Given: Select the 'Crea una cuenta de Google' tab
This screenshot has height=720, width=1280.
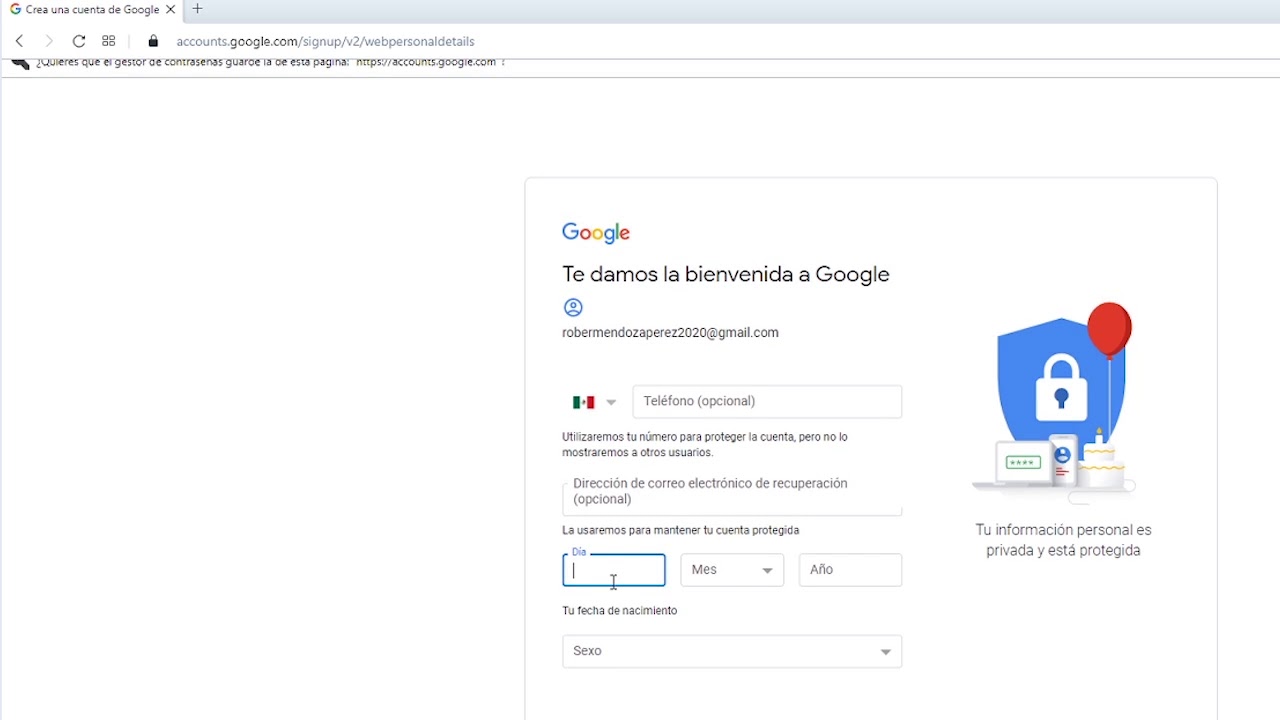Looking at the screenshot, I should pyautogui.click(x=93, y=9).
